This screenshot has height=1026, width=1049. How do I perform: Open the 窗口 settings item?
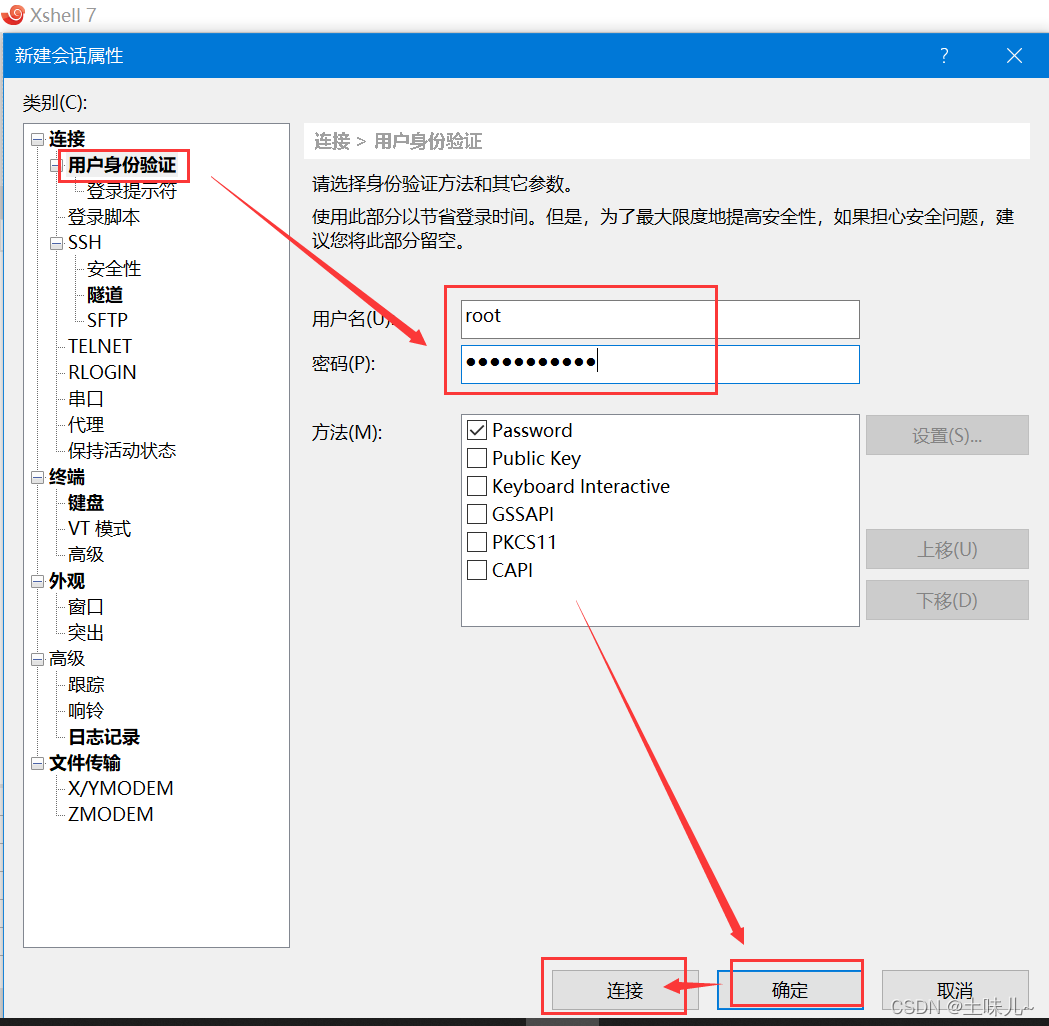tap(86, 607)
